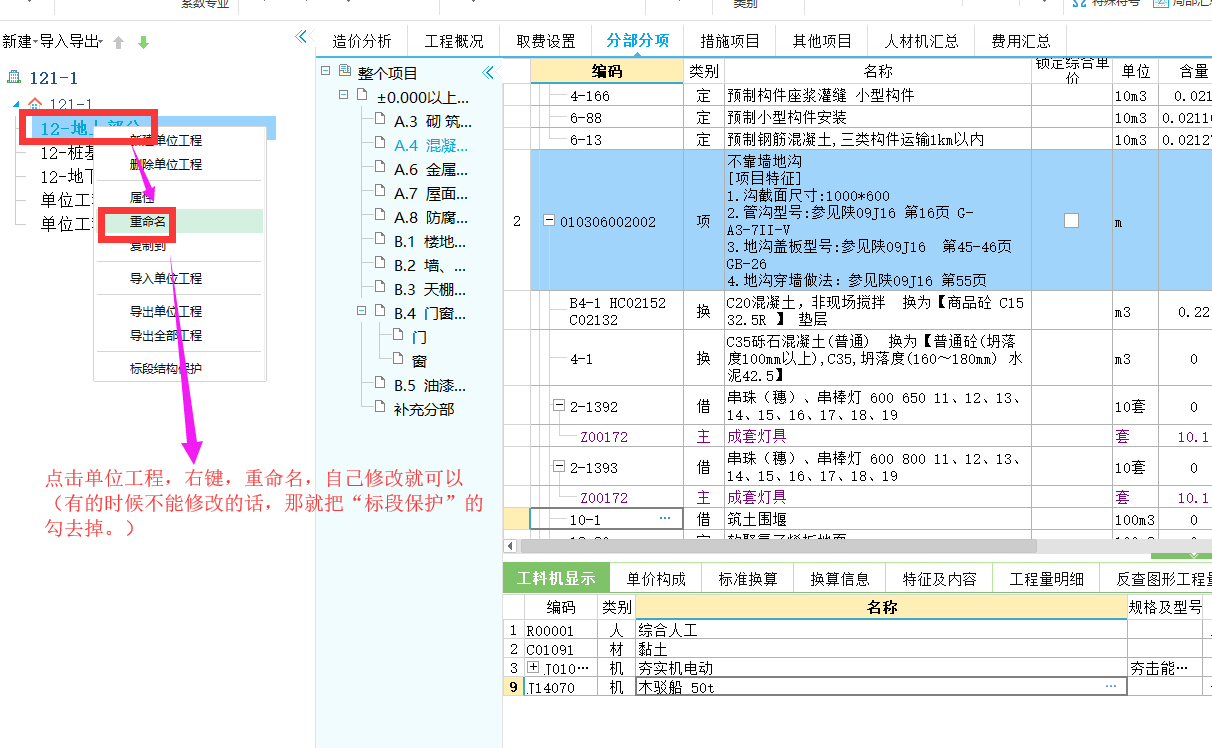The height and width of the screenshot is (748, 1212).
Task: Collapse the 整个项目 root node
Action: 326,72
